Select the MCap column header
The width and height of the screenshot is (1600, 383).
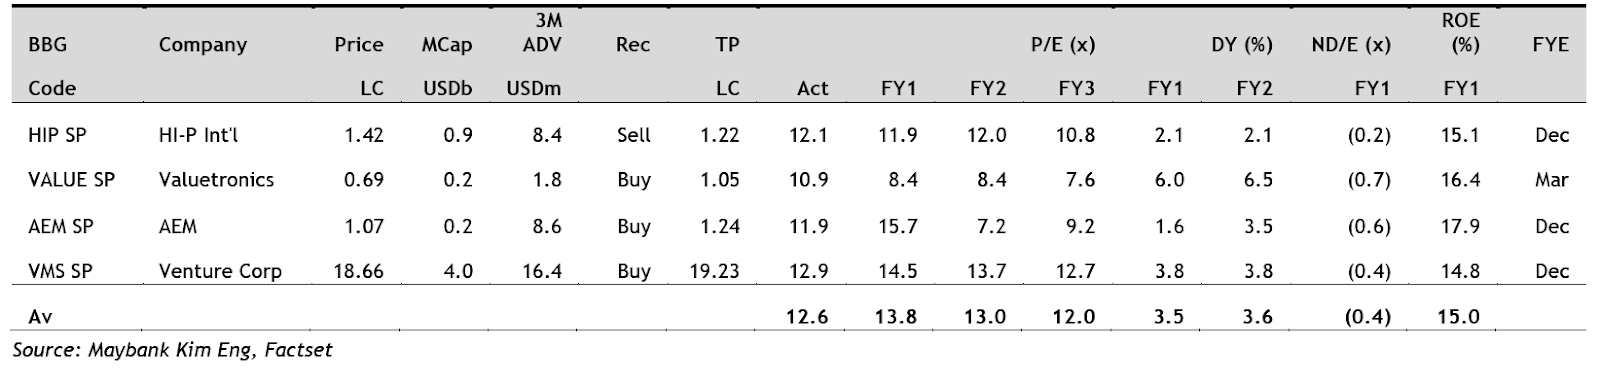point(447,45)
